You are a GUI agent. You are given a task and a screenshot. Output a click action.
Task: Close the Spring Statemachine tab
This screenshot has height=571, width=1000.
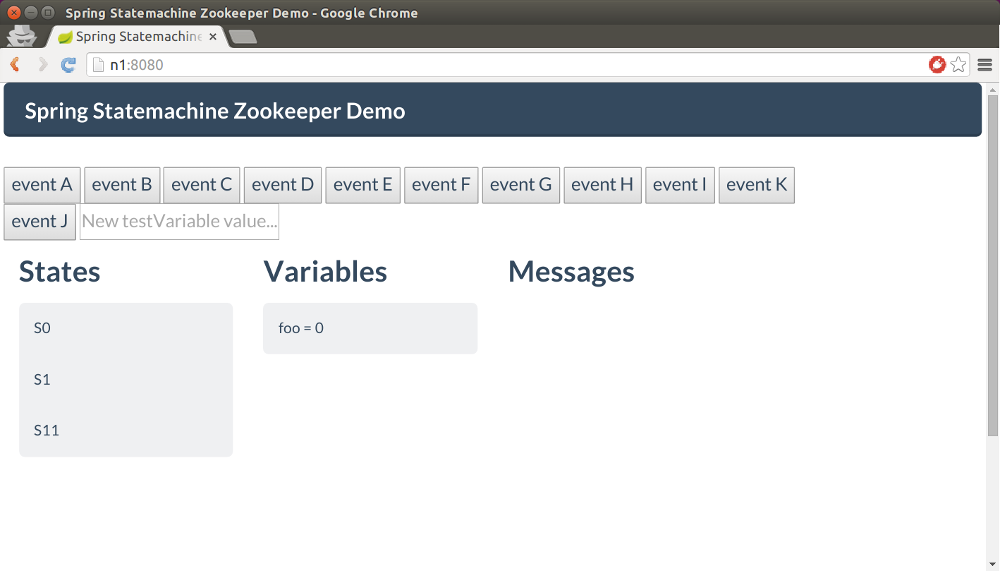[213, 37]
